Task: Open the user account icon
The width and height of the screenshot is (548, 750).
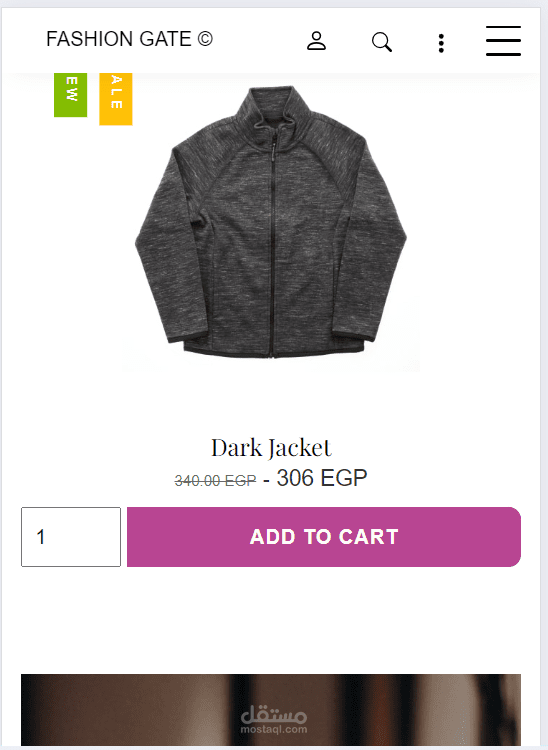Action: click(316, 41)
